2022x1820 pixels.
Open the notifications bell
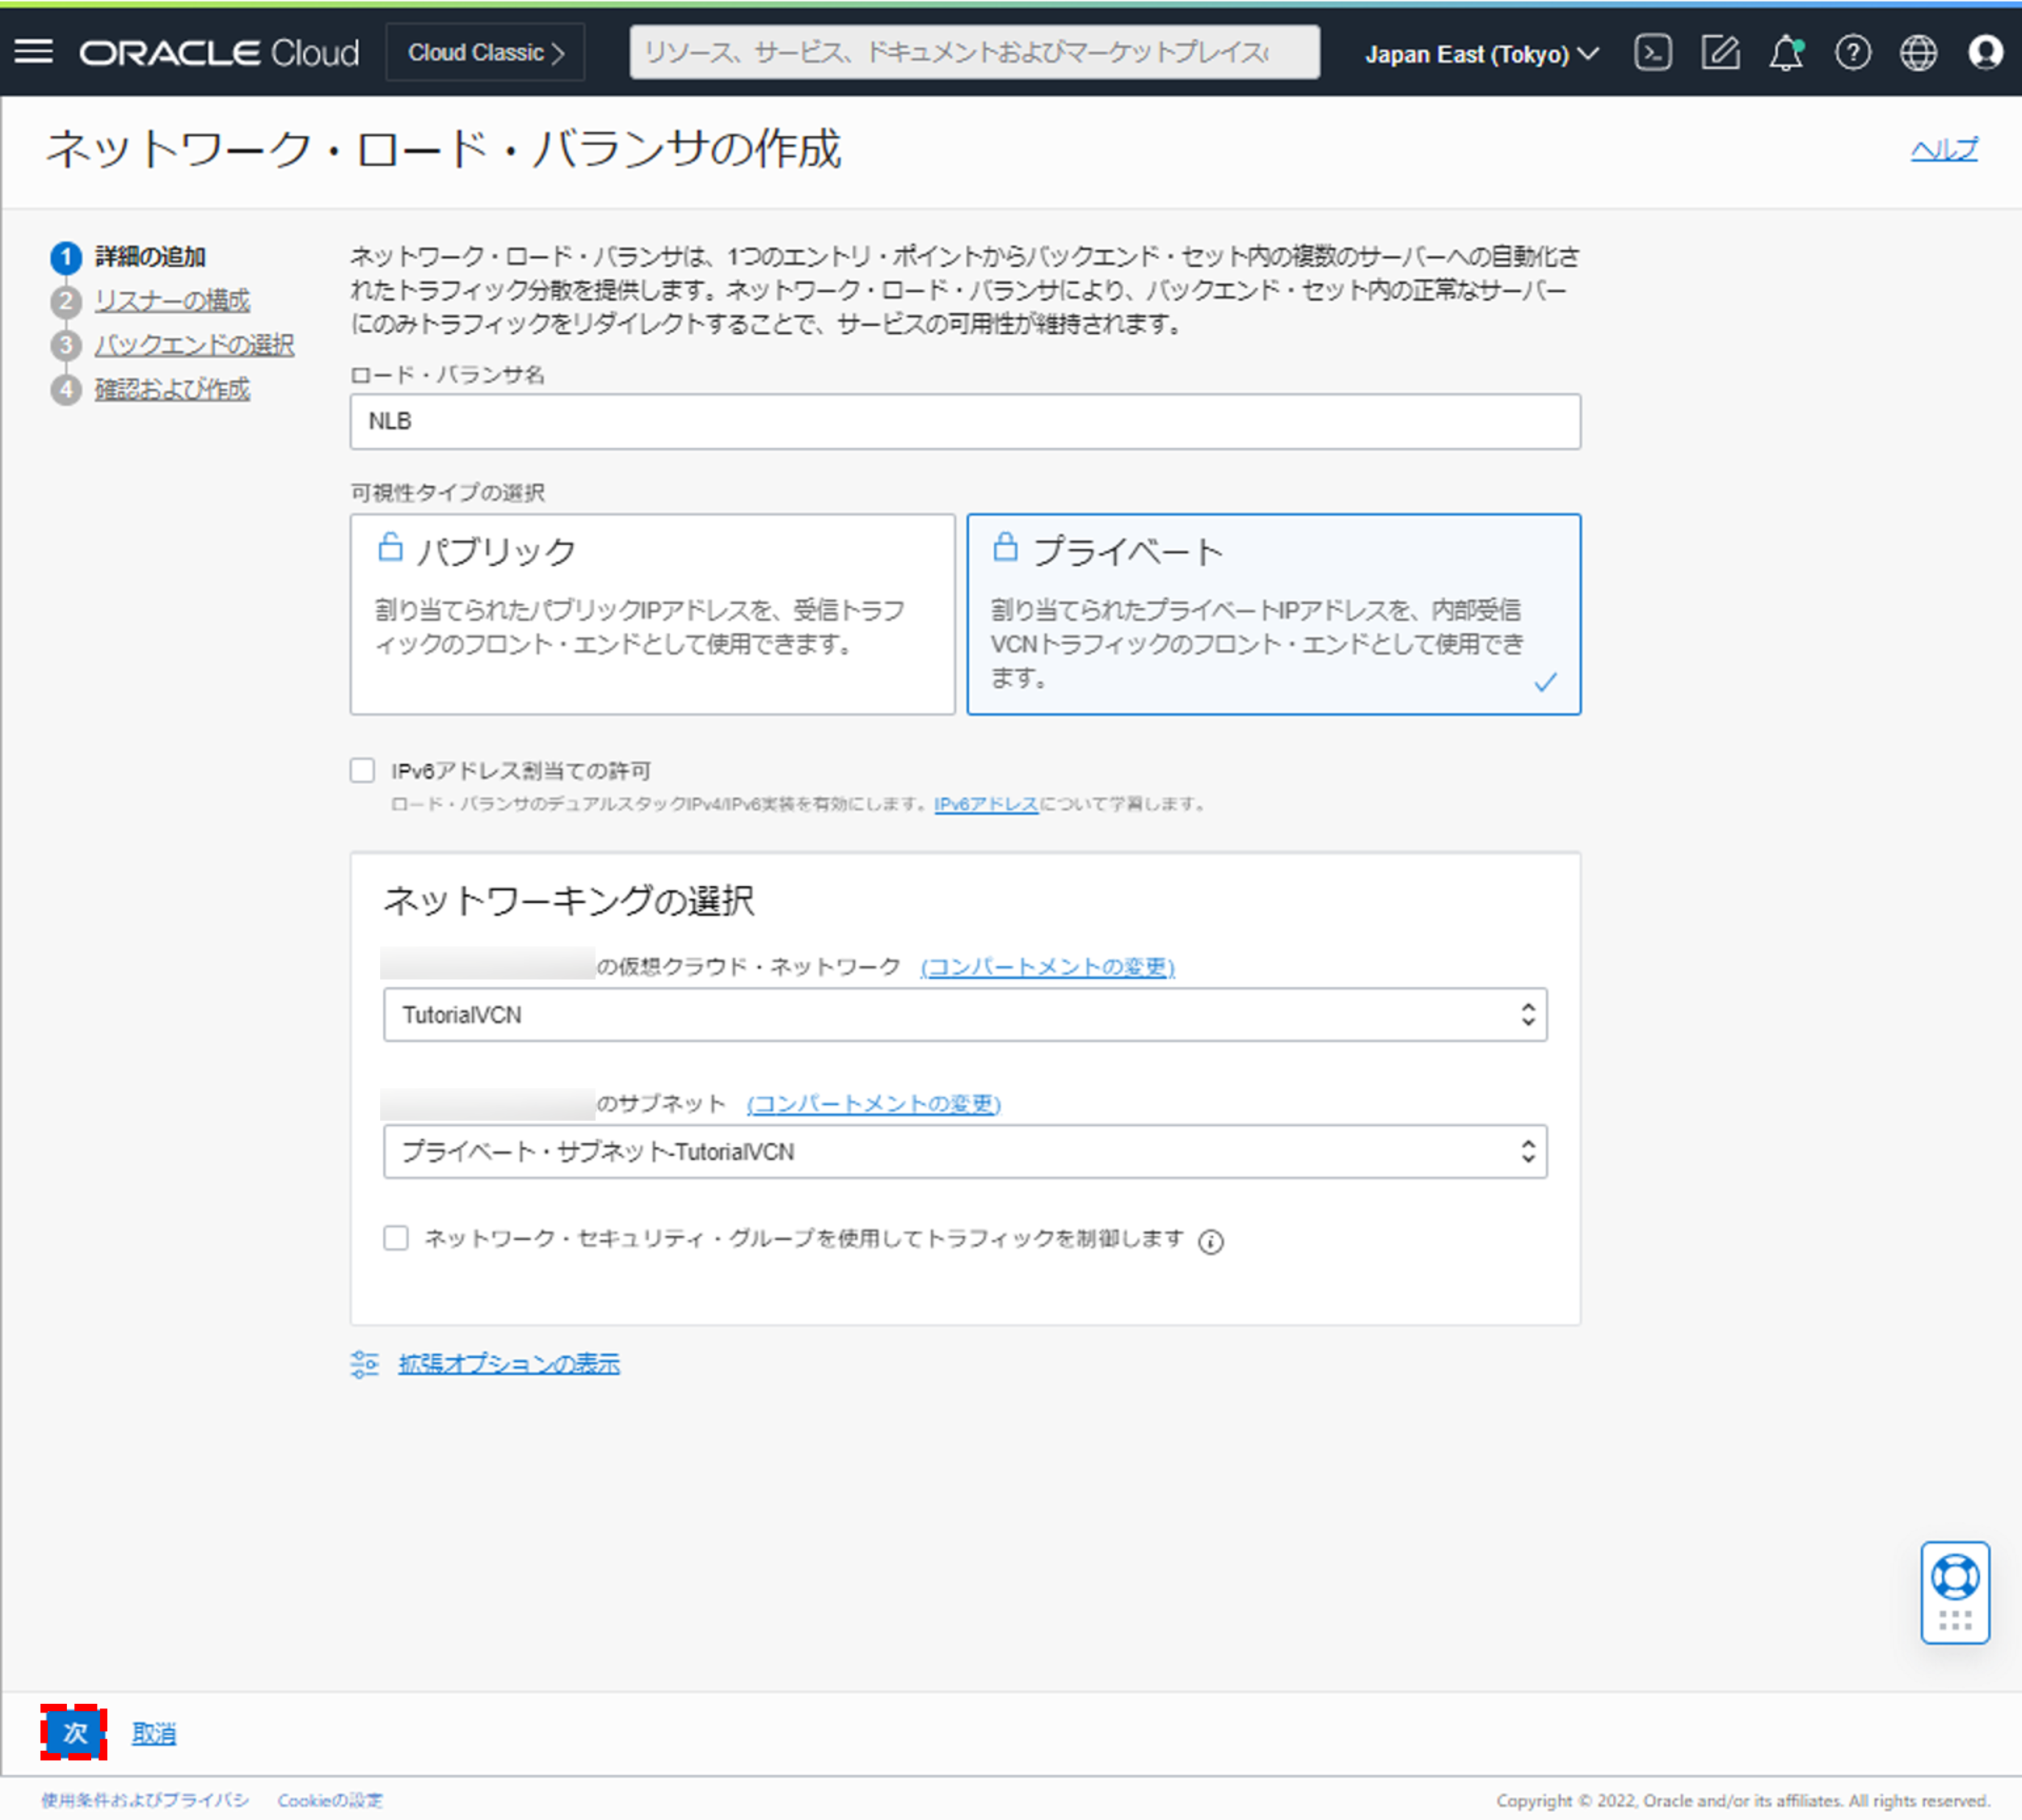[x=1787, y=53]
